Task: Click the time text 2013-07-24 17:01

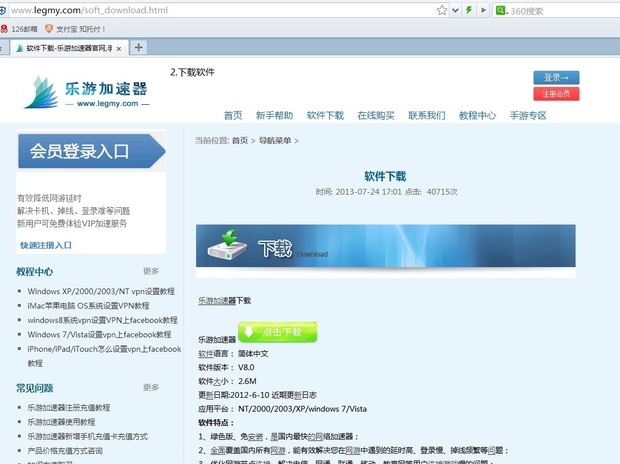Action: [x=369, y=192]
